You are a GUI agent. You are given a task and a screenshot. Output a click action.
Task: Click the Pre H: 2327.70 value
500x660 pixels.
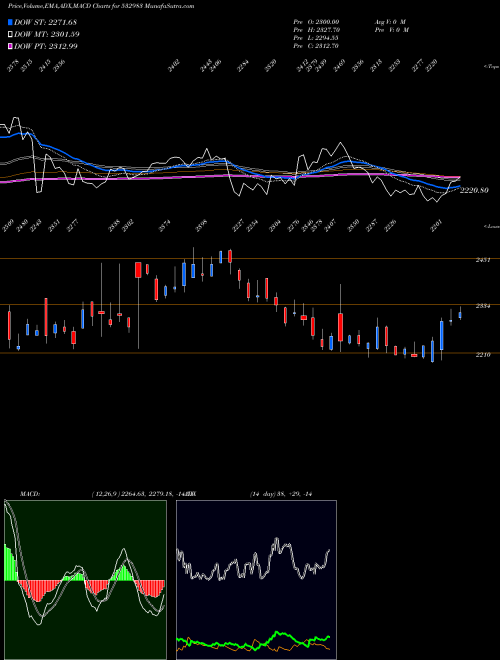click(x=316, y=30)
